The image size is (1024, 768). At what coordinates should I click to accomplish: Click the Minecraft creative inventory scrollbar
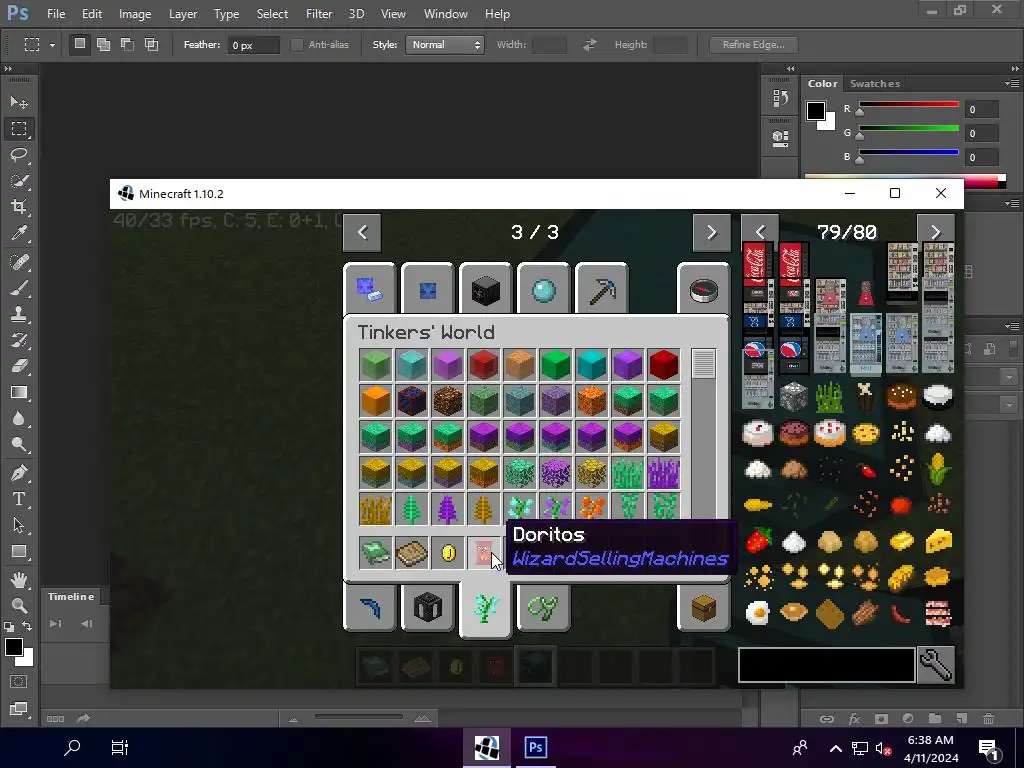click(x=703, y=364)
